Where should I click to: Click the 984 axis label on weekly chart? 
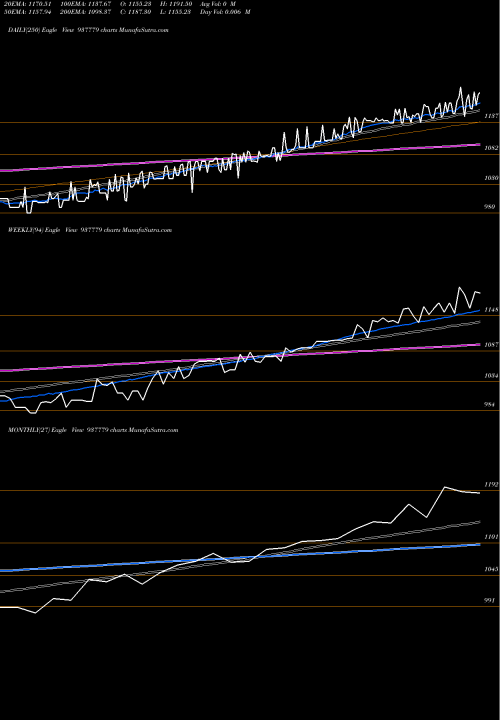[489, 405]
